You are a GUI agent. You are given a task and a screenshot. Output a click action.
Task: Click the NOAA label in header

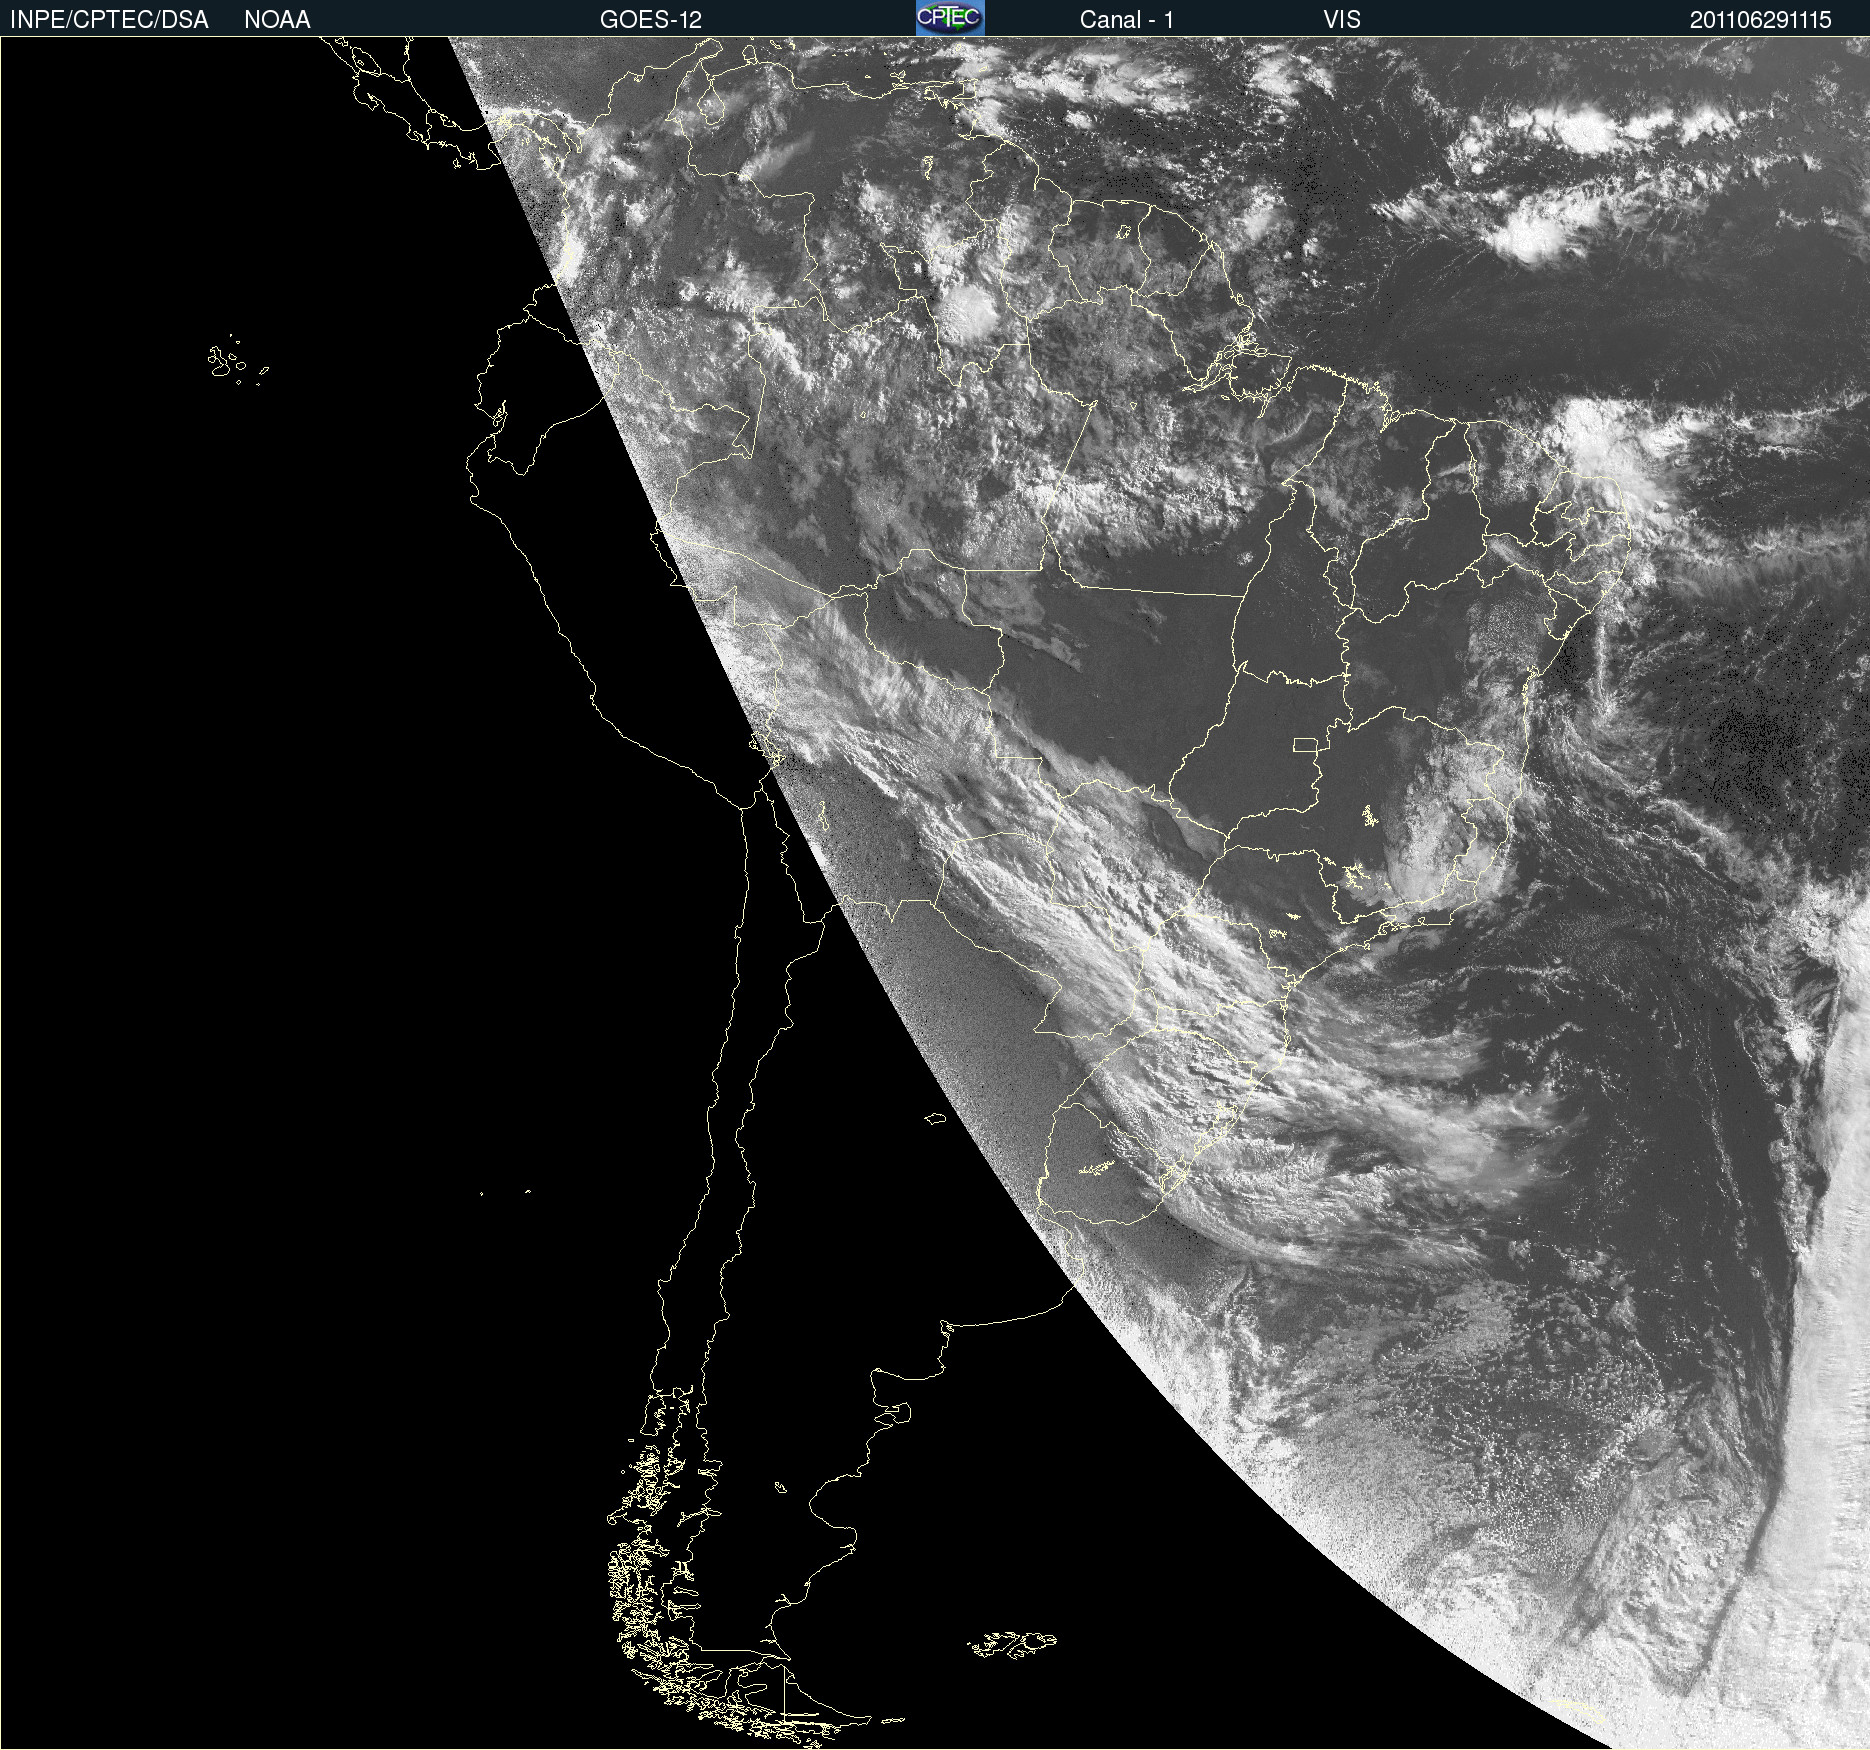277,20
